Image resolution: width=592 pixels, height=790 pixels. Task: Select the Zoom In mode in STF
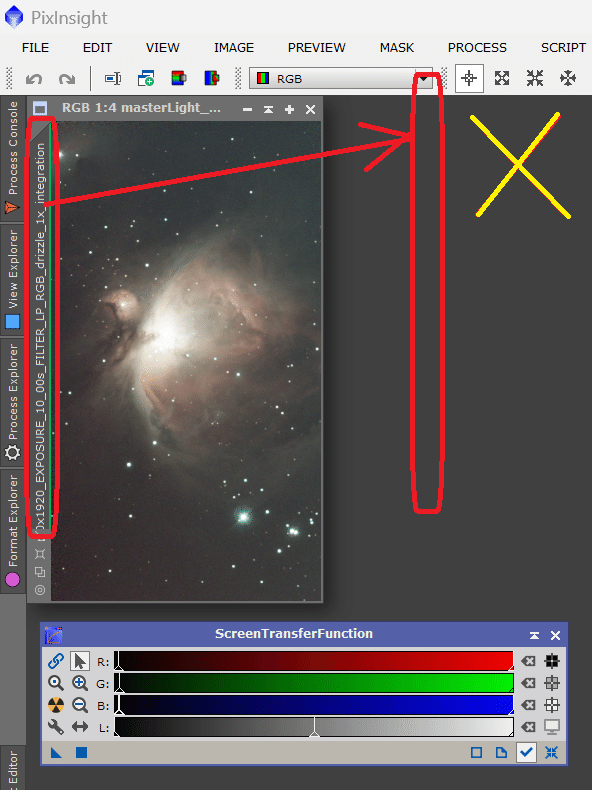(x=80, y=683)
